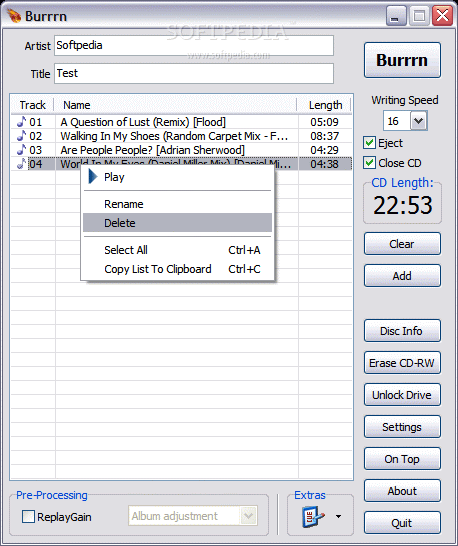The height and width of the screenshot is (546, 458).
Task: Close the Burrrn window
Action: 442,16
